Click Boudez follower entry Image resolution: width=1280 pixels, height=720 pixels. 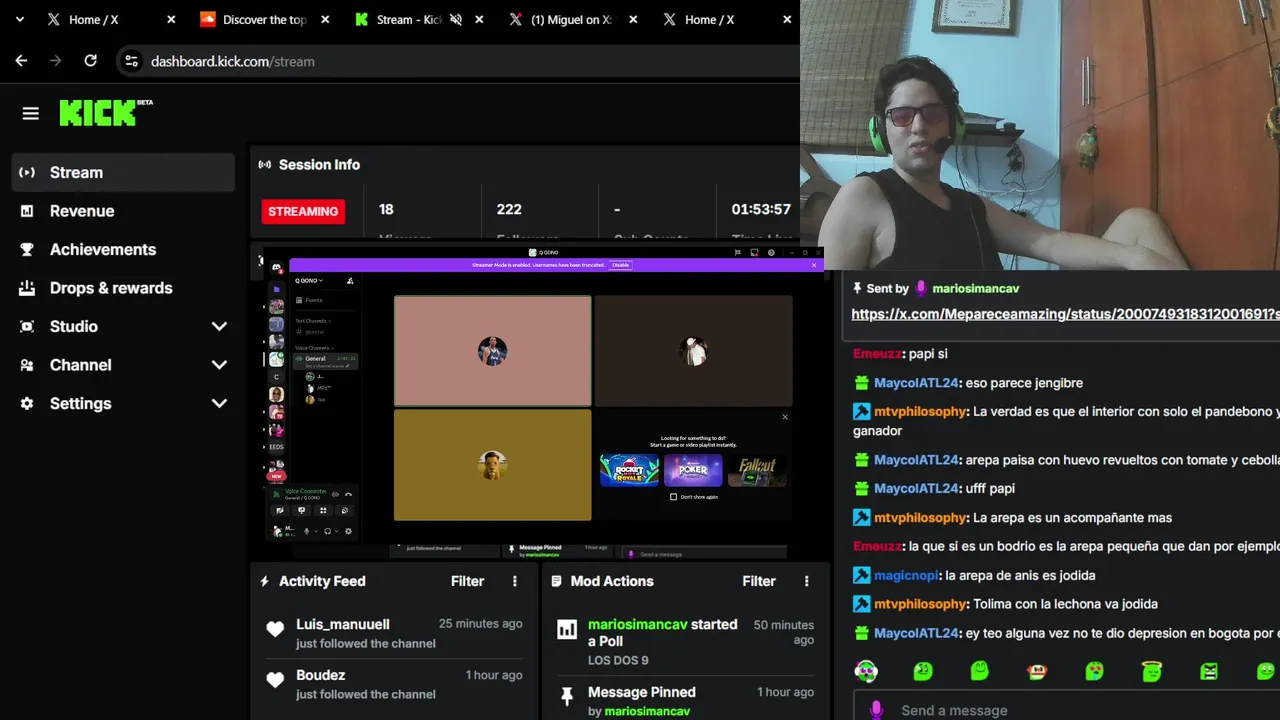(x=394, y=684)
